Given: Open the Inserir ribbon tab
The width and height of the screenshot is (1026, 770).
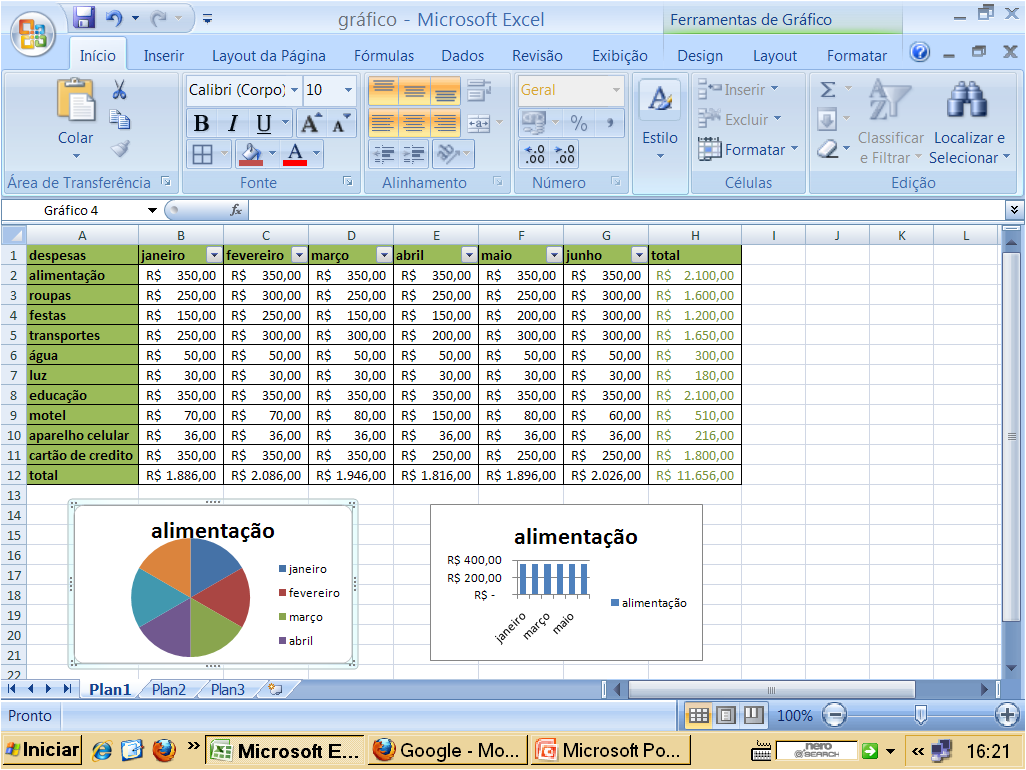Looking at the screenshot, I should 164,56.
